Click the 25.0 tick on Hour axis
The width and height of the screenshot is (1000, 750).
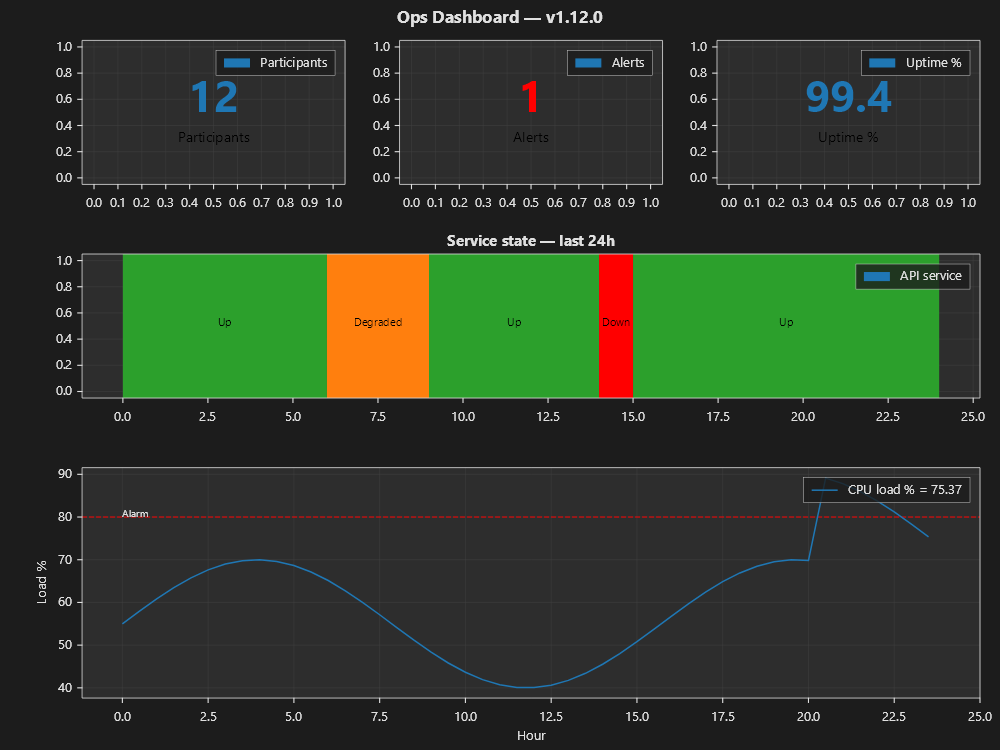980,717
